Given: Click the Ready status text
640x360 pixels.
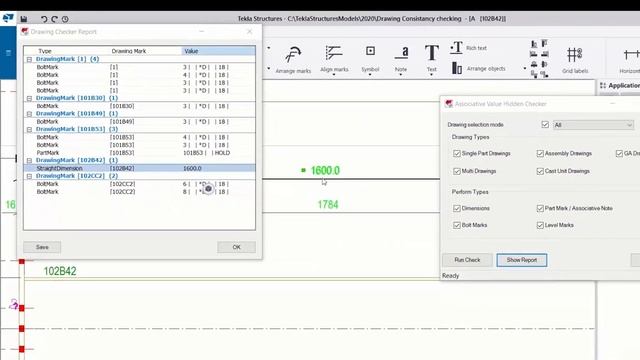Looking at the screenshot, I should pos(451,276).
